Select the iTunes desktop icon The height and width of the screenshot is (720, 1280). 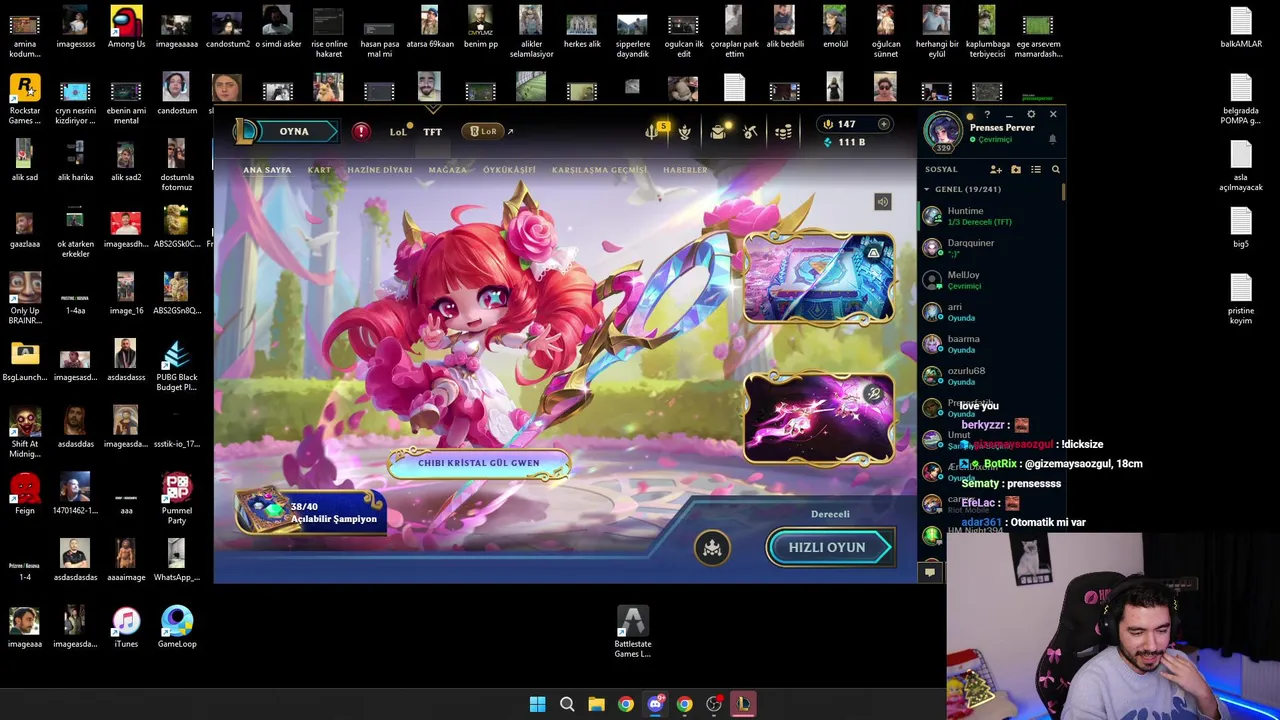pyautogui.click(x=126, y=629)
